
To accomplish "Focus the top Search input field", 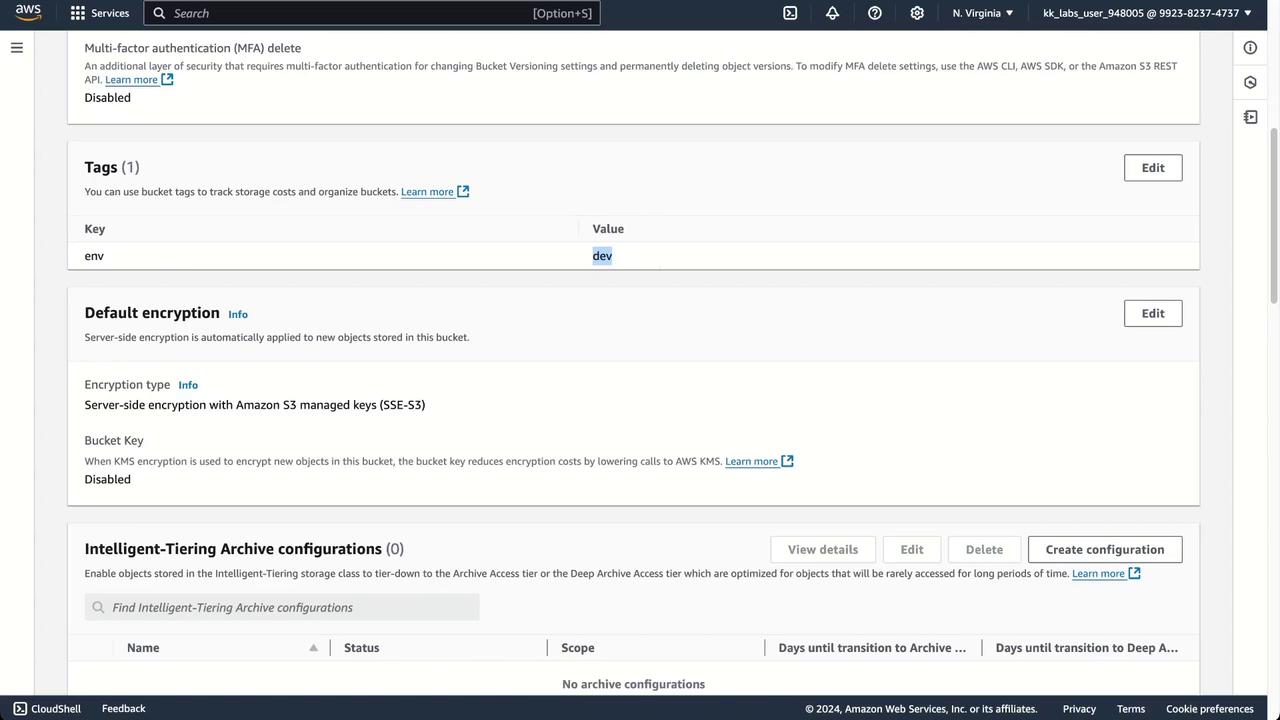I will (x=372, y=13).
